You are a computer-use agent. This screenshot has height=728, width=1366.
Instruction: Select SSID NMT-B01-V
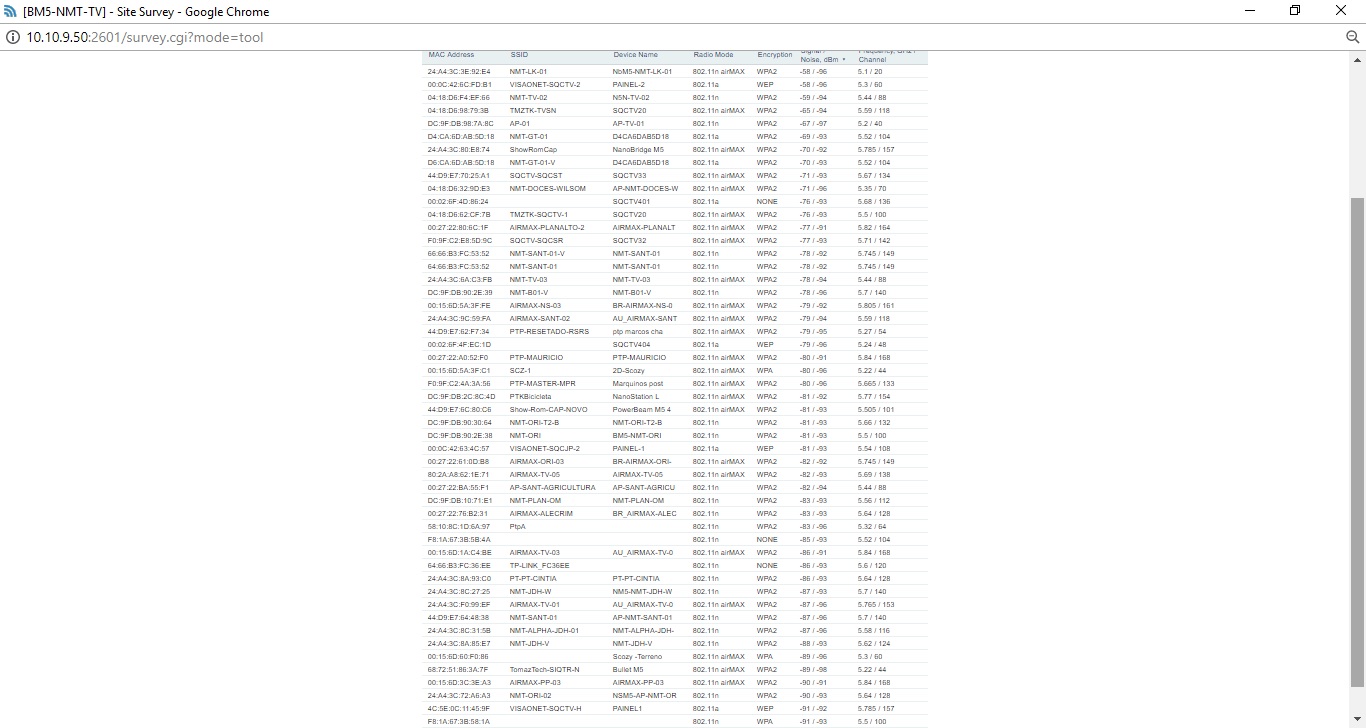[528, 293]
